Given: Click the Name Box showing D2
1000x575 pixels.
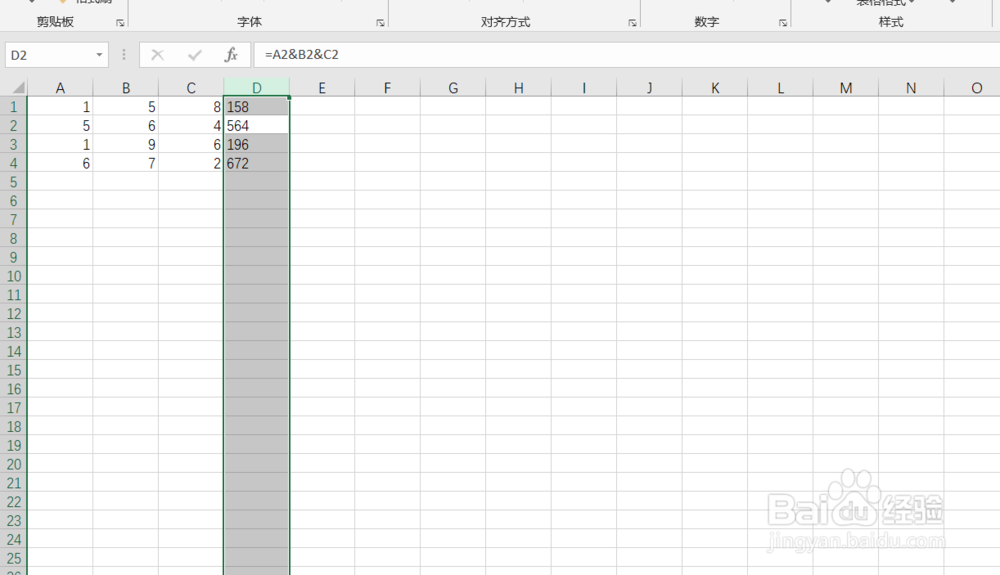Looking at the screenshot, I should 50,55.
